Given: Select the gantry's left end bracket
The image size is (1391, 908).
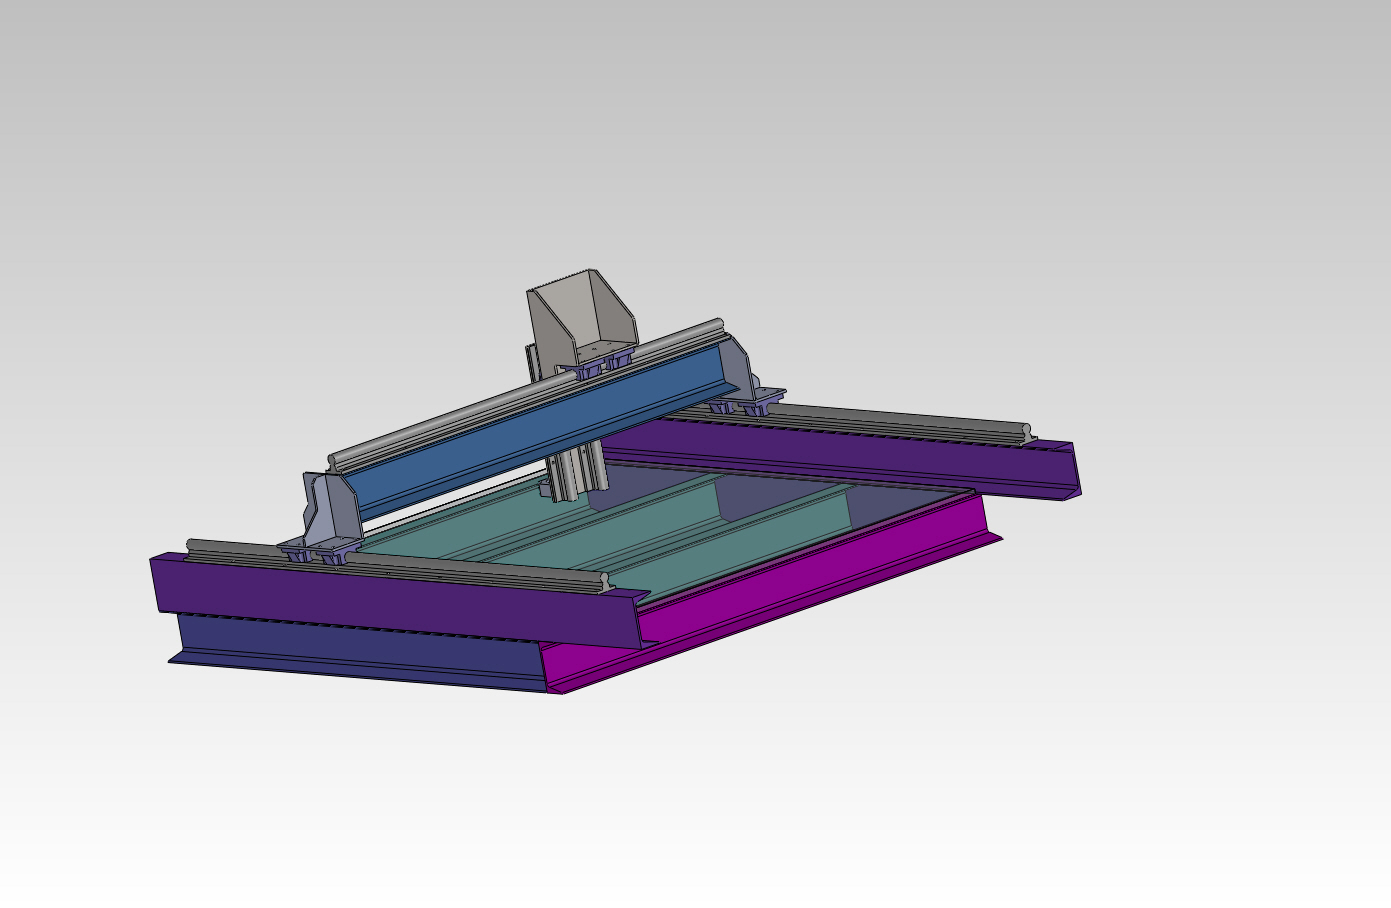Looking at the screenshot, I should [x=331, y=508].
